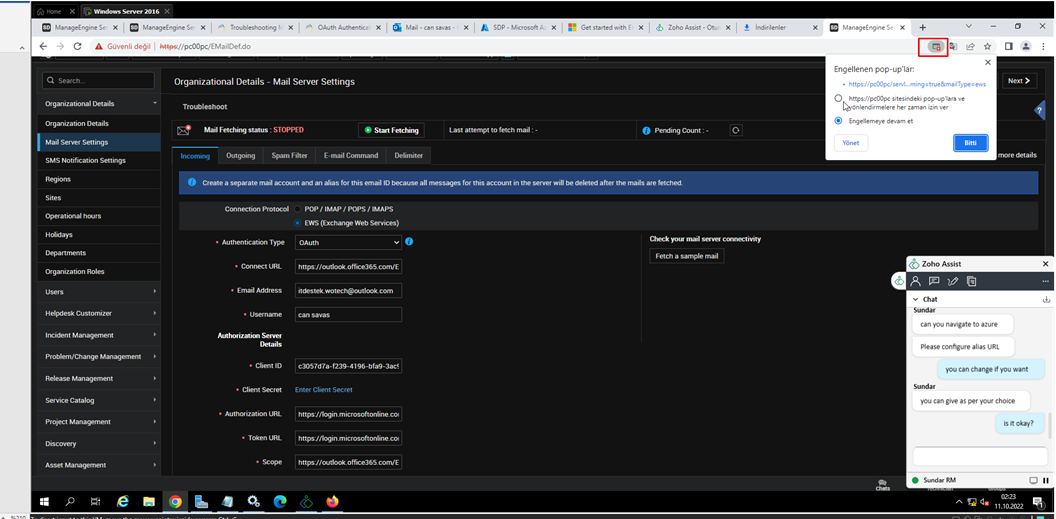Select the Zoho Assist annotation pen icon
This screenshot has width=1056, height=519.
[x=953, y=281]
